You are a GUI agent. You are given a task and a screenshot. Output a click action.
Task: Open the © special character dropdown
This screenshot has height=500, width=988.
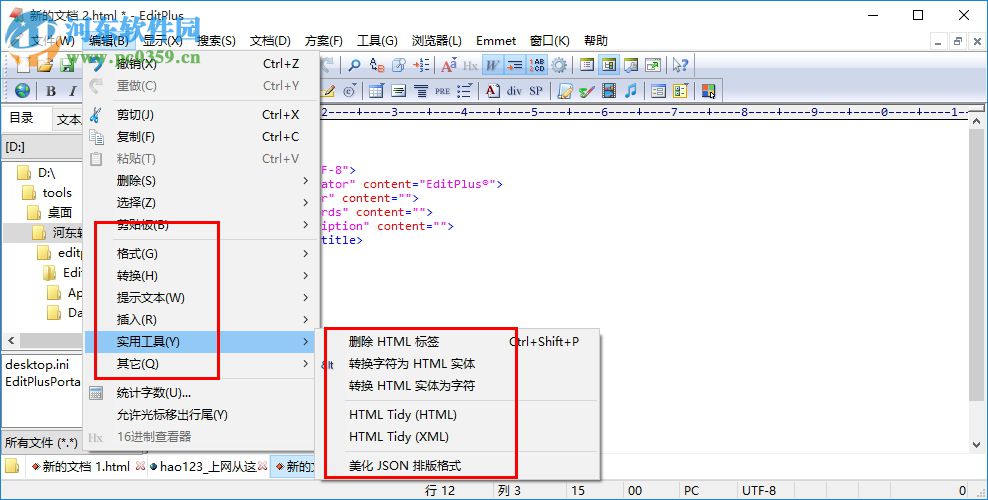click(349, 91)
